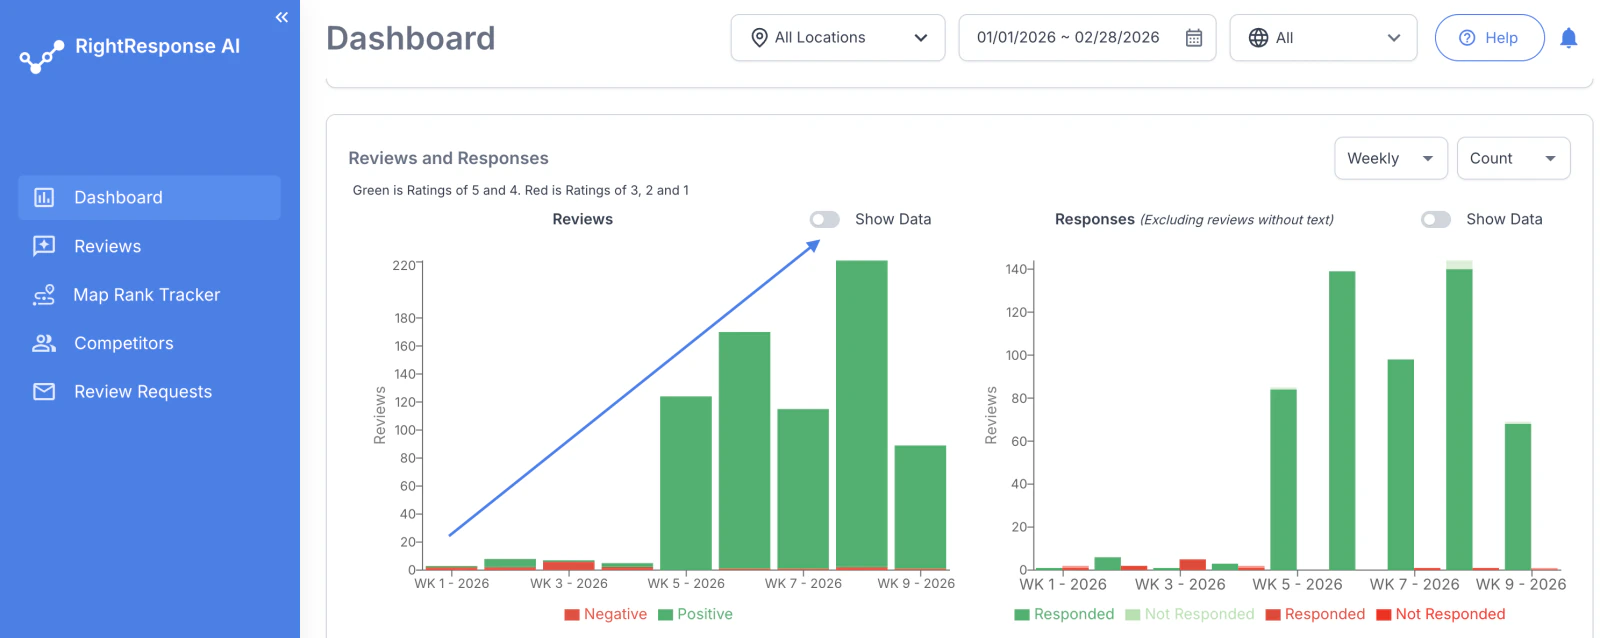Collapse the sidebar with double chevron icon

[282, 17]
